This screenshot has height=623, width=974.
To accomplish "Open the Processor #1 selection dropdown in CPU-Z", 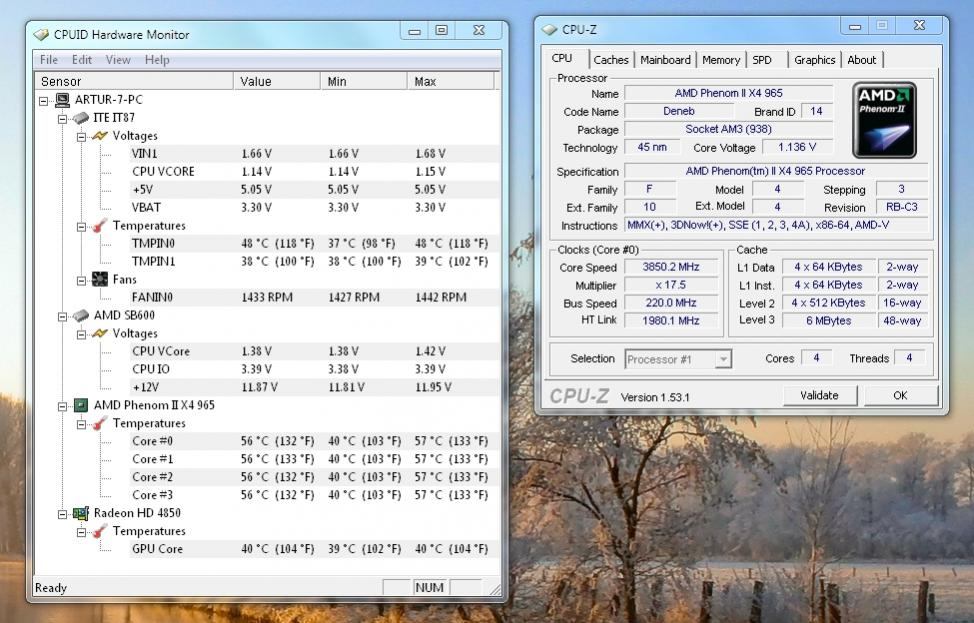I will pos(722,359).
